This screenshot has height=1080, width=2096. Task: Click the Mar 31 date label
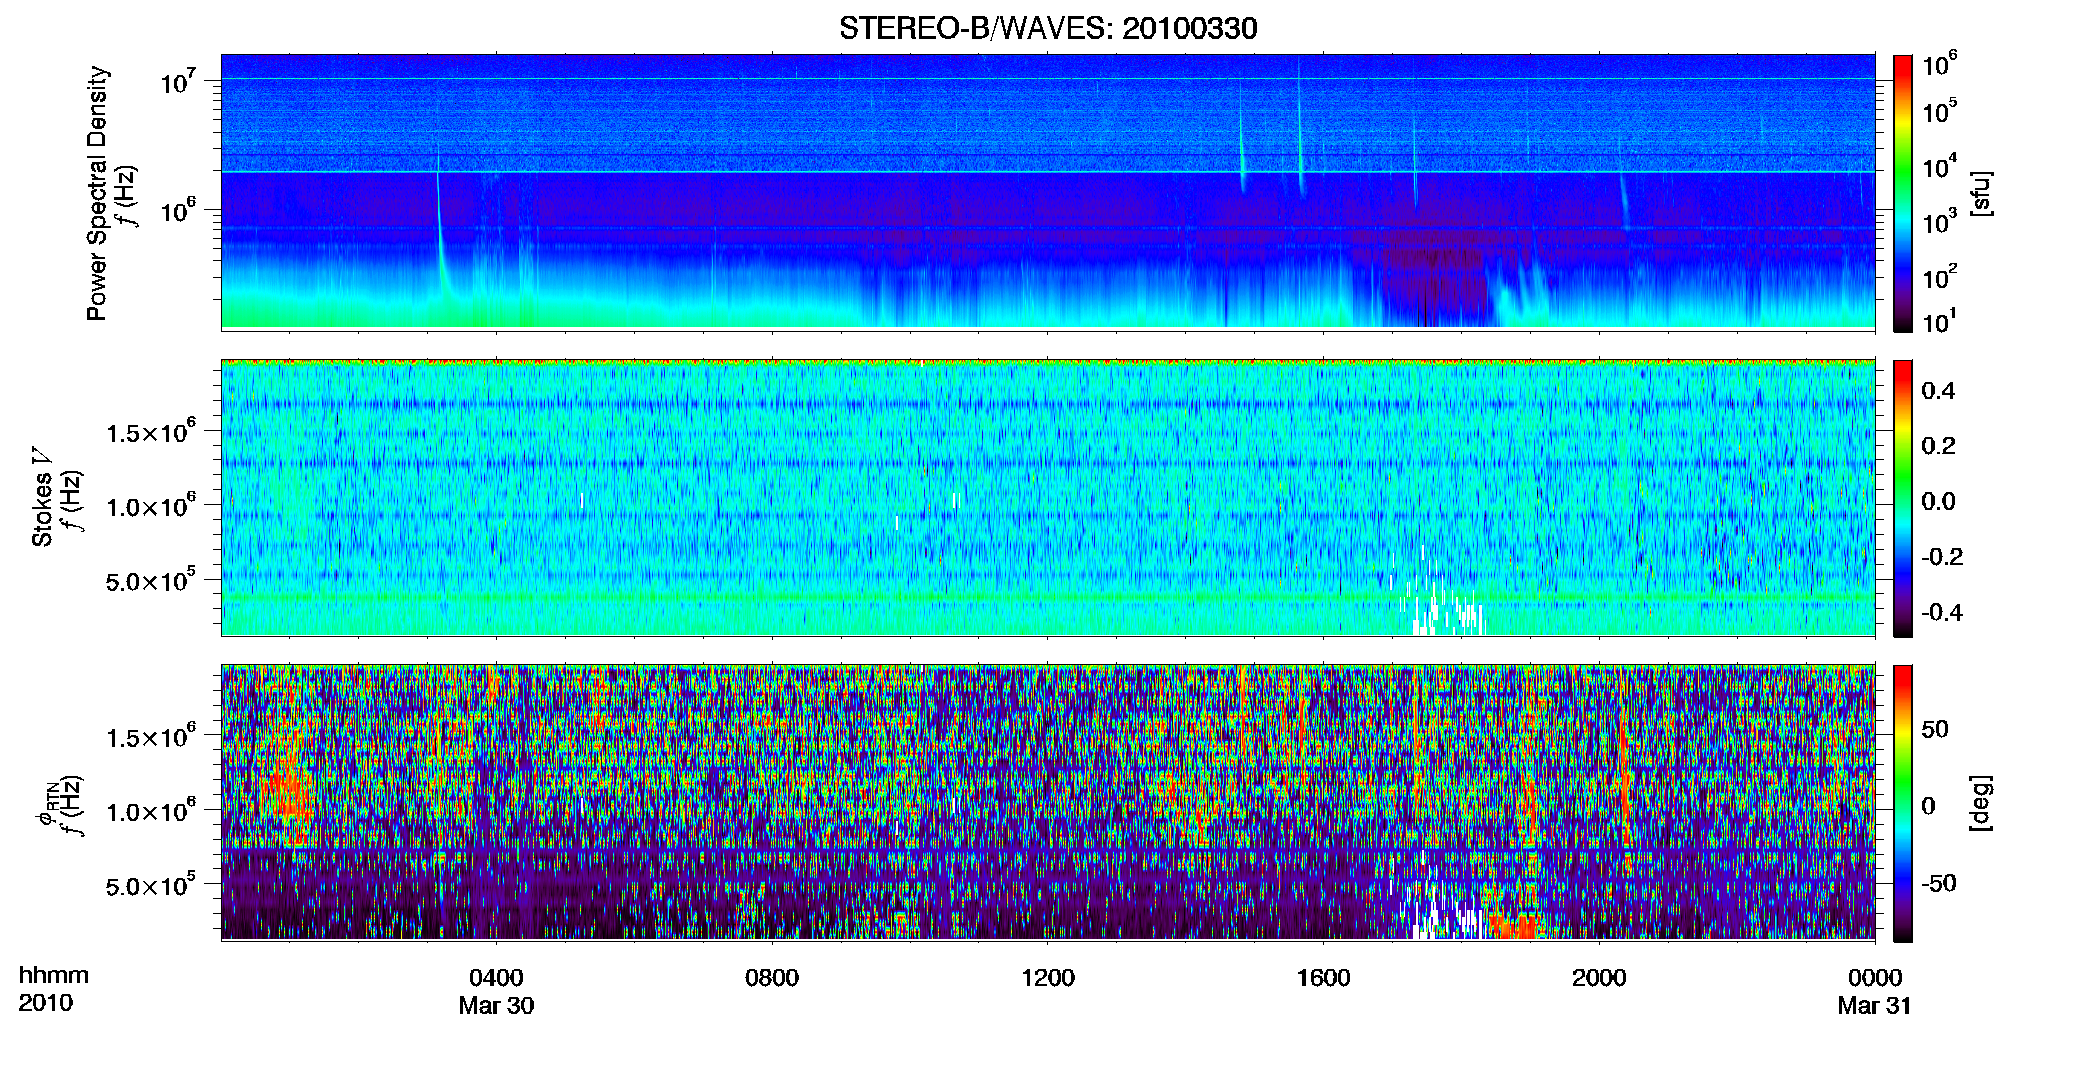pyautogui.click(x=1874, y=1006)
